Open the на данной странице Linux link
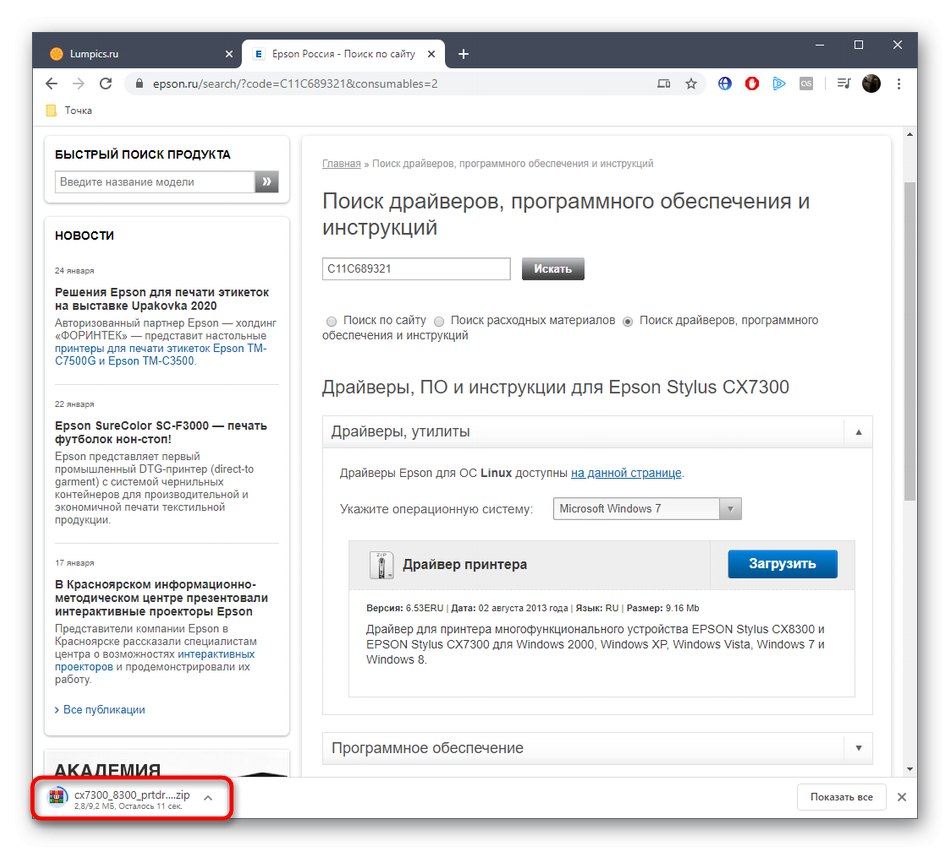The height and width of the screenshot is (851, 950). 626,473
